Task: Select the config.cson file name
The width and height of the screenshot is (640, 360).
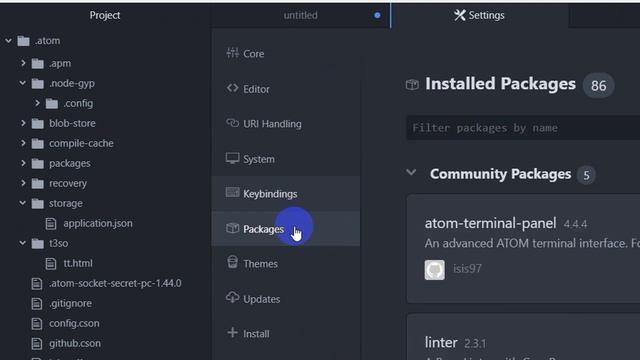Action: (x=74, y=323)
